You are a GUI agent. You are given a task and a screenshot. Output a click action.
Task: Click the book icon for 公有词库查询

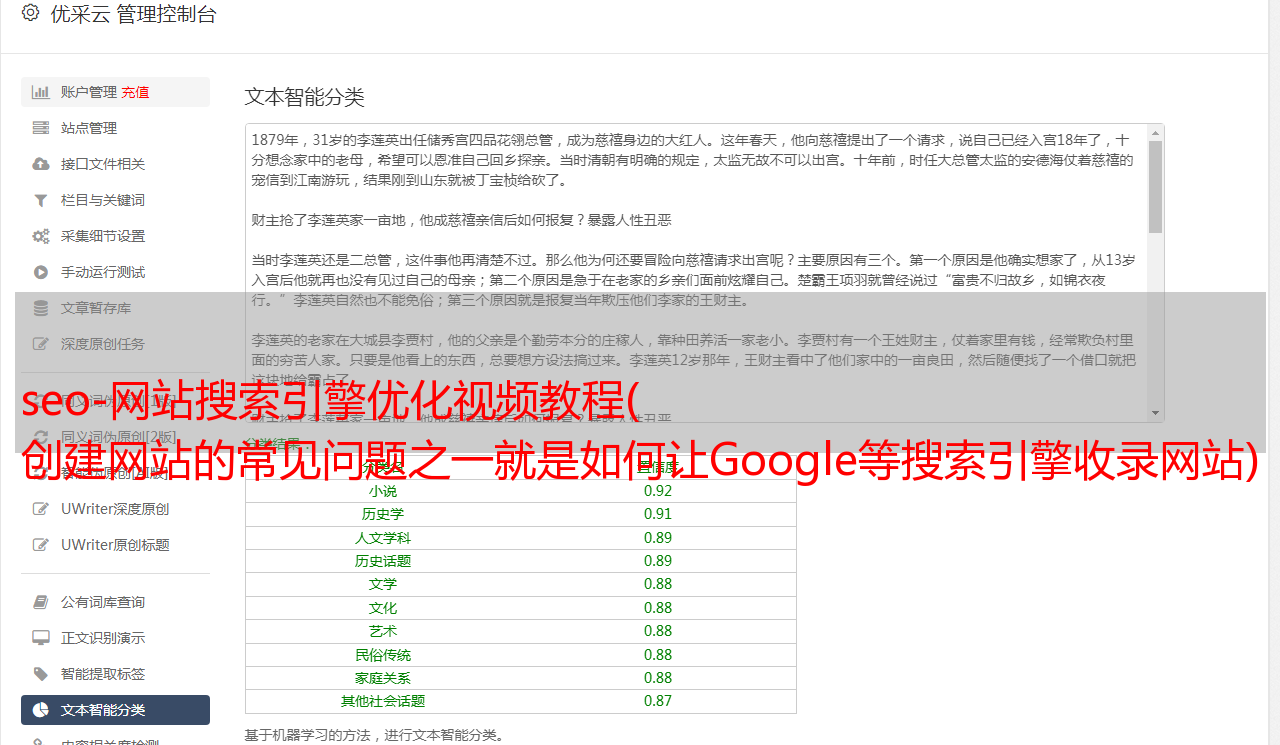tap(41, 602)
